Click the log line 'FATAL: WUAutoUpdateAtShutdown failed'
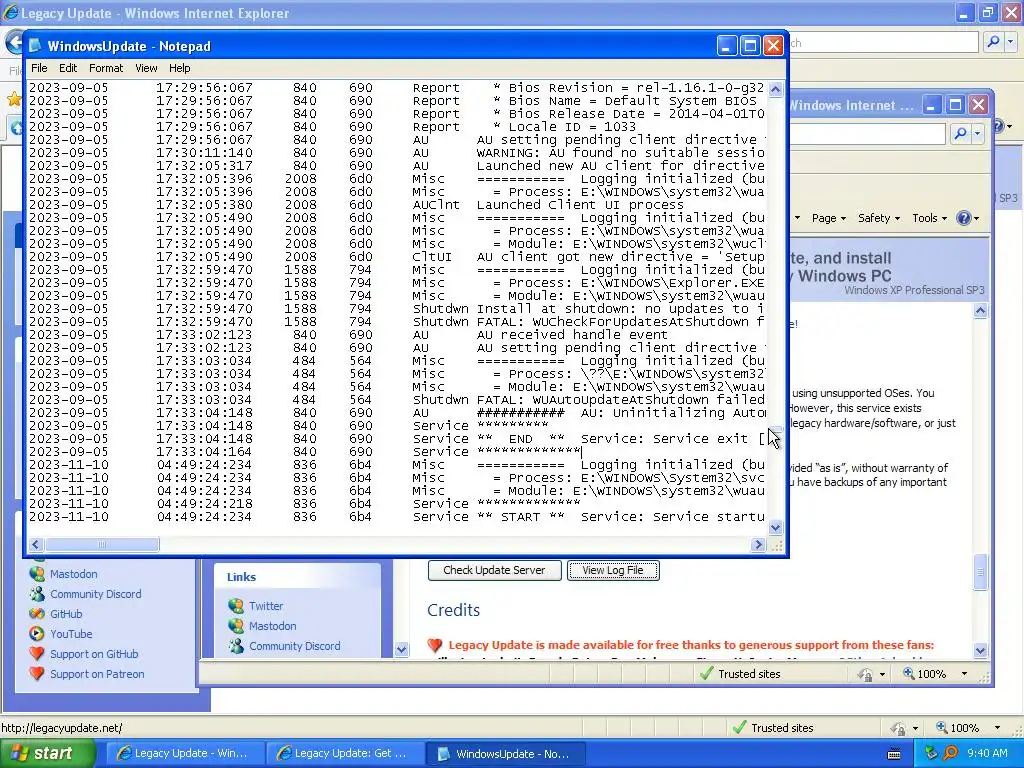 (x=620, y=400)
